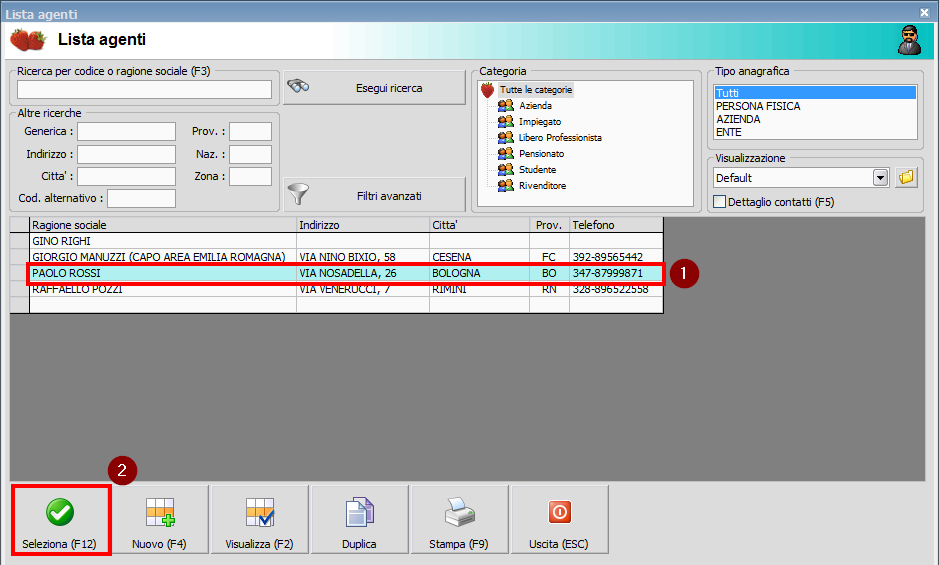Pick PERSONA FISICA in Tipo anagrafica list
The image size is (939, 565).
point(758,106)
